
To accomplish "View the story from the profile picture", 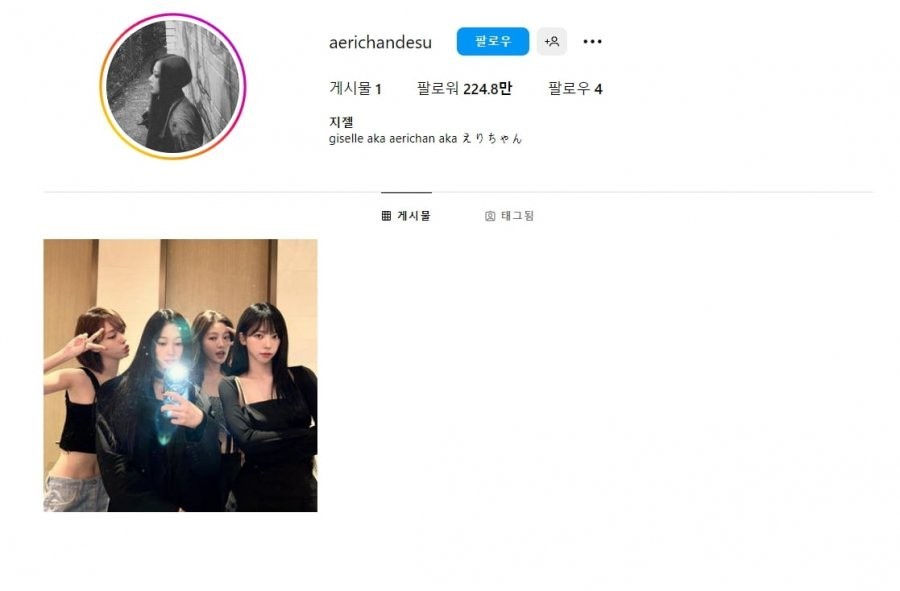I will tap(173, 87).
